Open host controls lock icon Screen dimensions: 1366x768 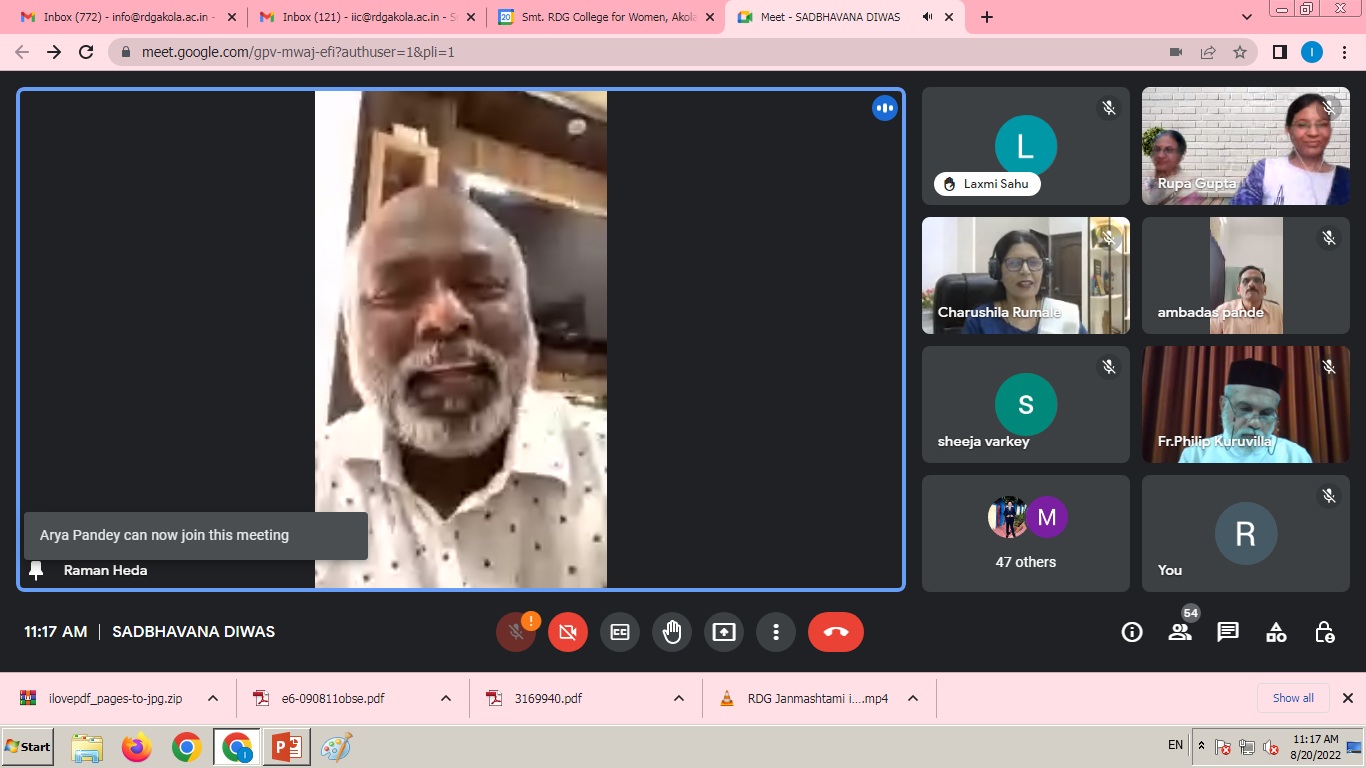(1324, 632)
